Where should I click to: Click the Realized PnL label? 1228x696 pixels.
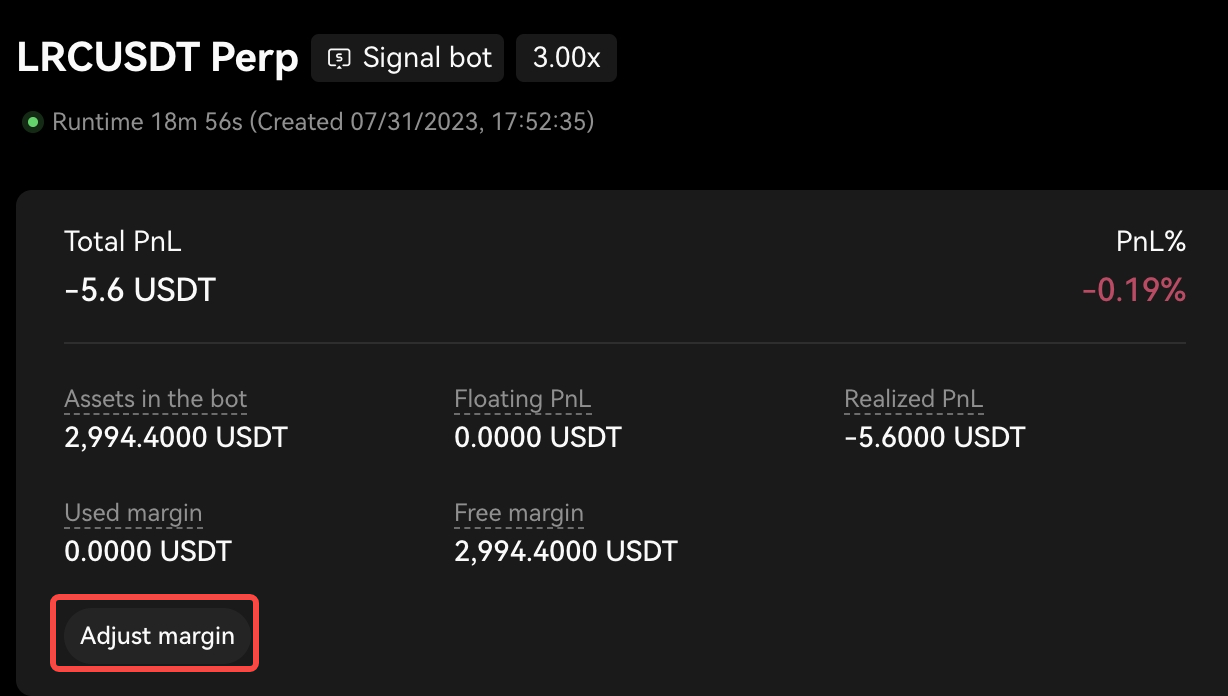click(x=913, y=399)
